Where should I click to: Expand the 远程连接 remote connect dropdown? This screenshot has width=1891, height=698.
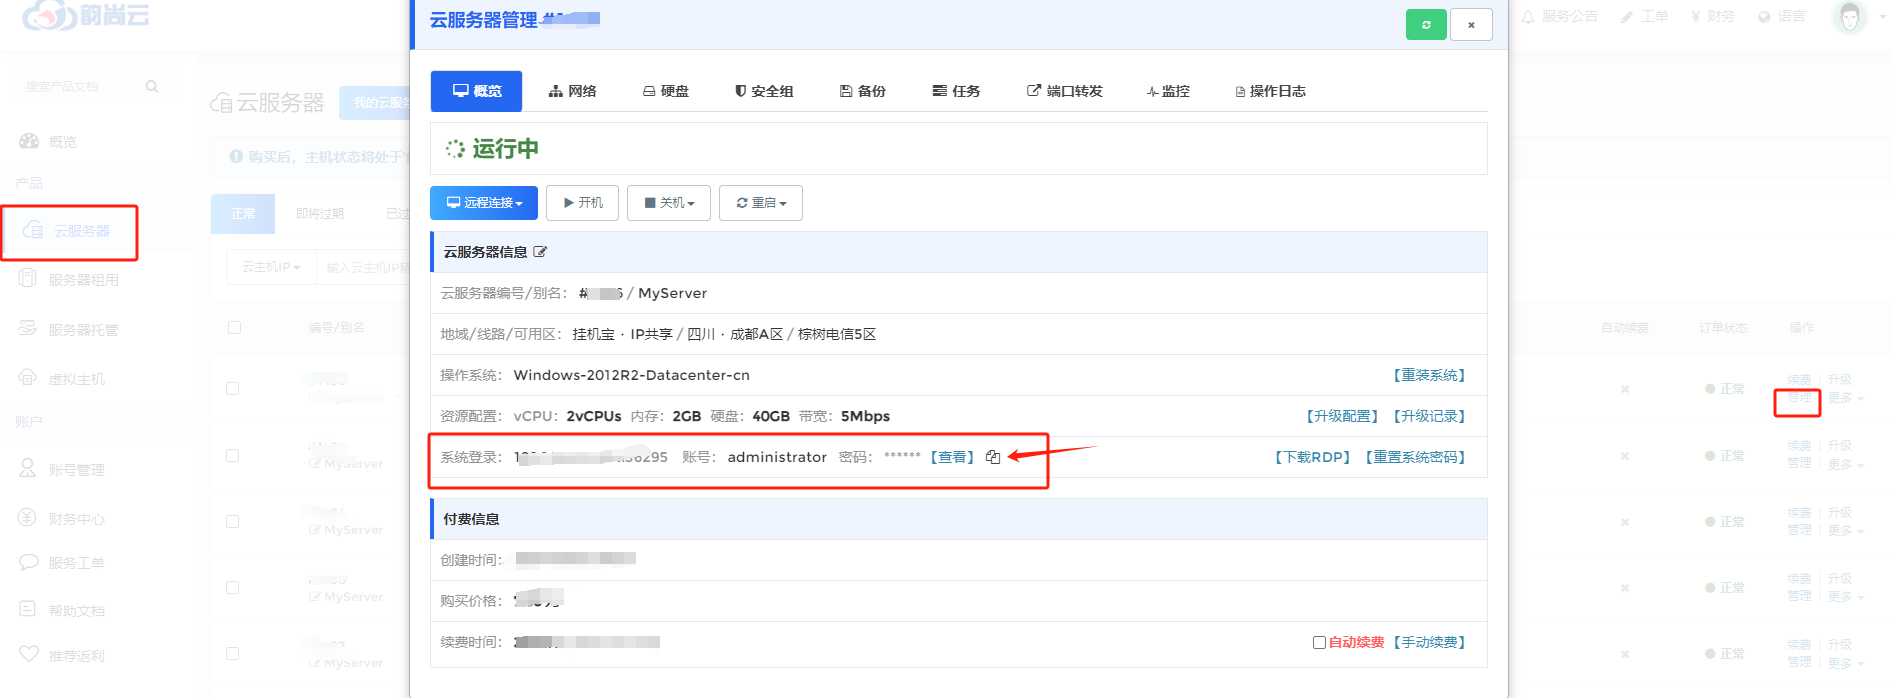pyautogui.click(x=484, y=203)
